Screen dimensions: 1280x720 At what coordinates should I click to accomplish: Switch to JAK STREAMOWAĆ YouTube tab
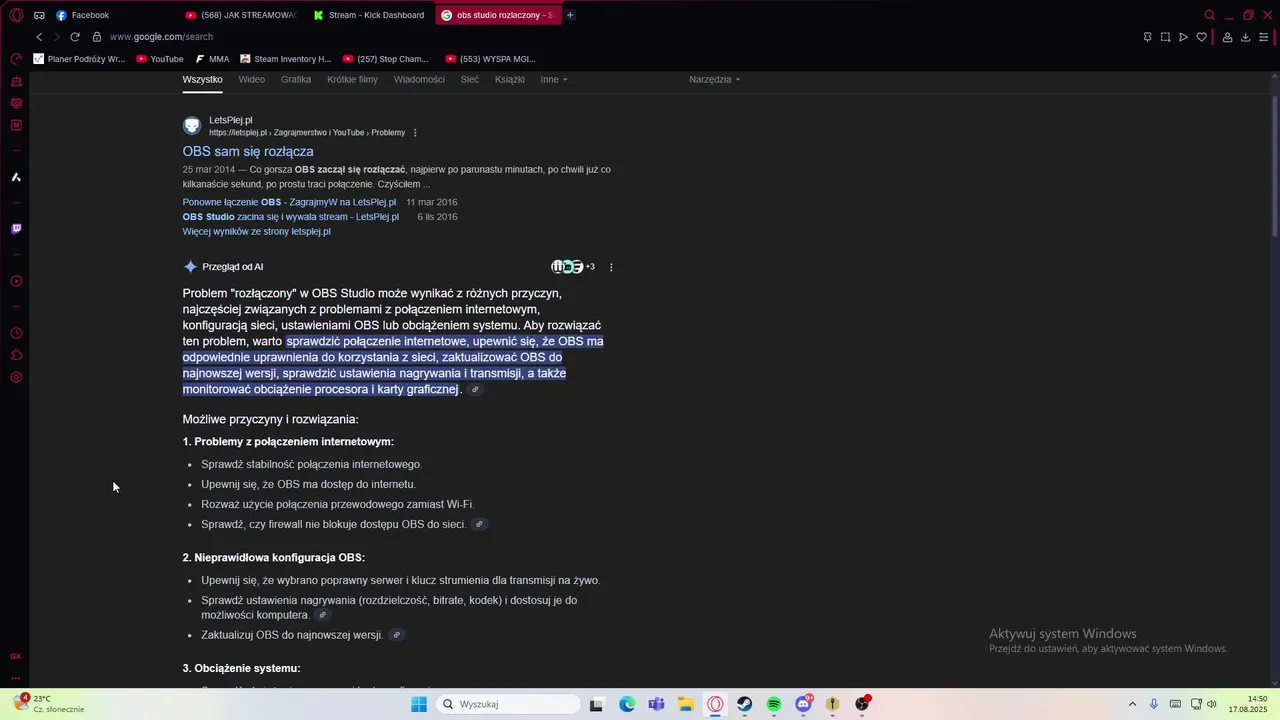point(241,15)
